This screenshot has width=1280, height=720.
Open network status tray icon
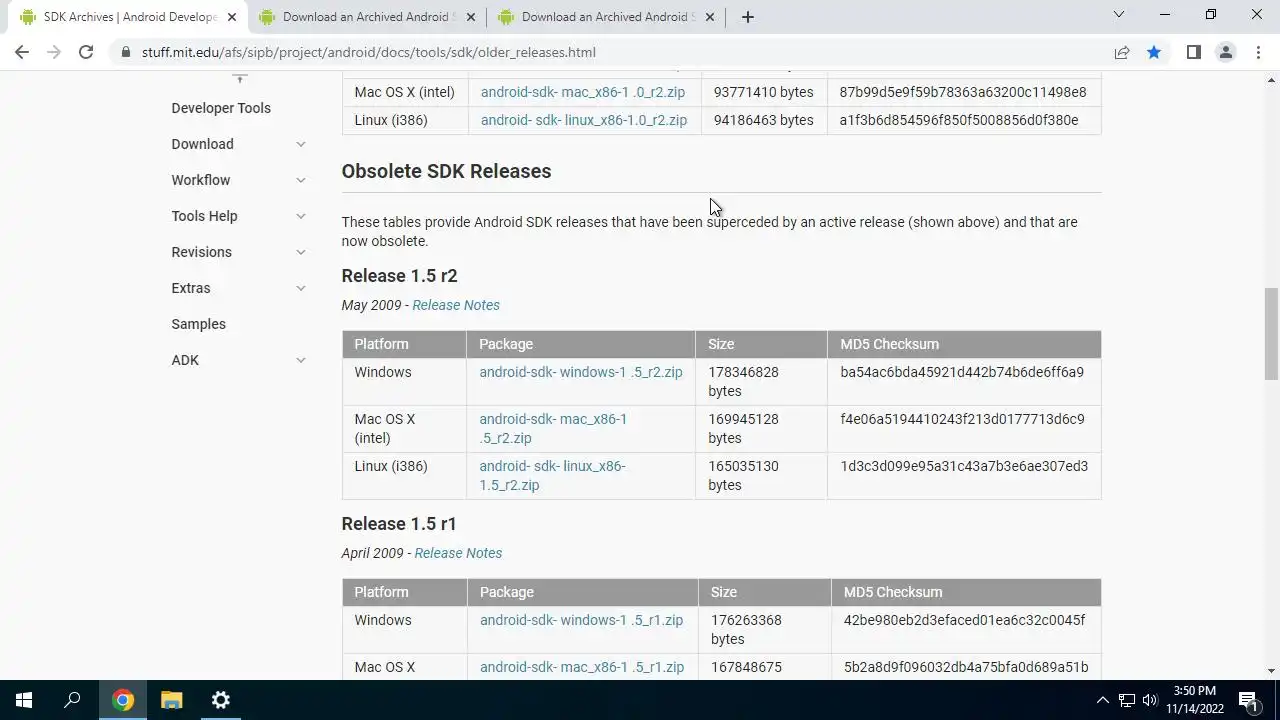pos(1127,700)
